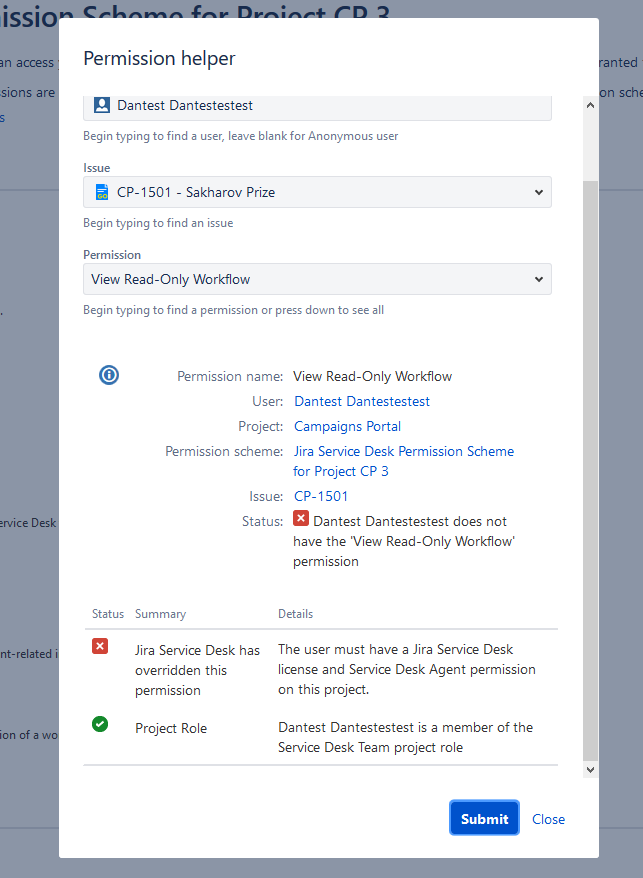Open the Jira Service Desk Permission Scheme link
Image resolution: width=643 pixels, height=878 pixels.
403,461
